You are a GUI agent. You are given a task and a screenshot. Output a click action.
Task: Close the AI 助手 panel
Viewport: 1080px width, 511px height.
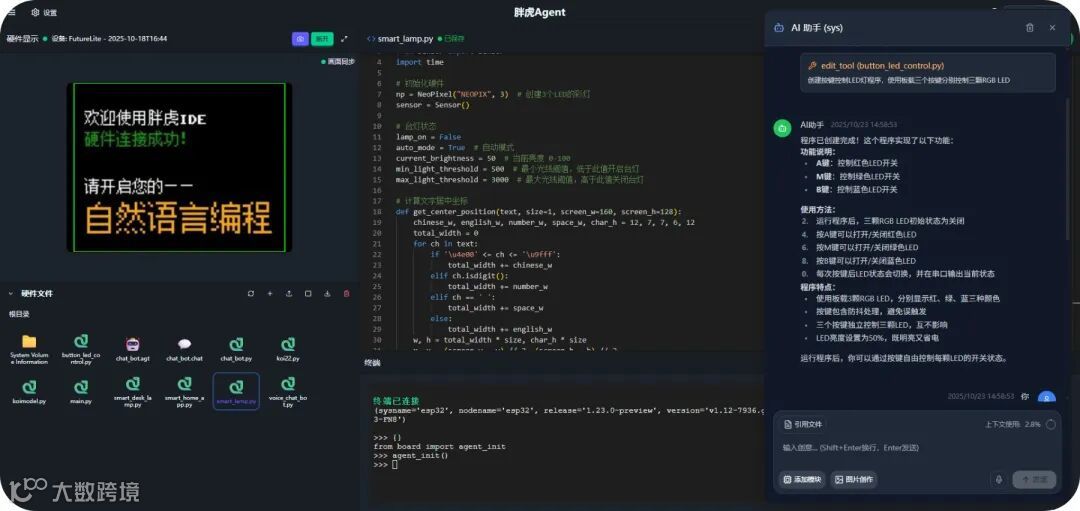(x=1052, y=28)
